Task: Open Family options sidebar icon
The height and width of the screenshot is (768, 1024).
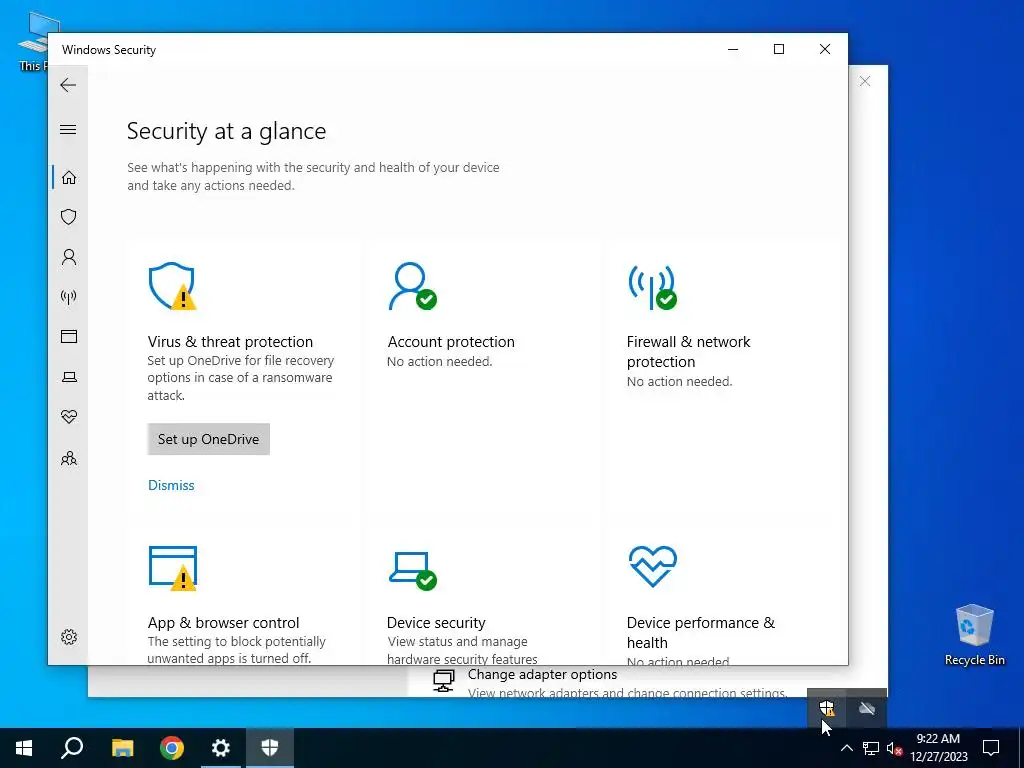Action: 69,458
